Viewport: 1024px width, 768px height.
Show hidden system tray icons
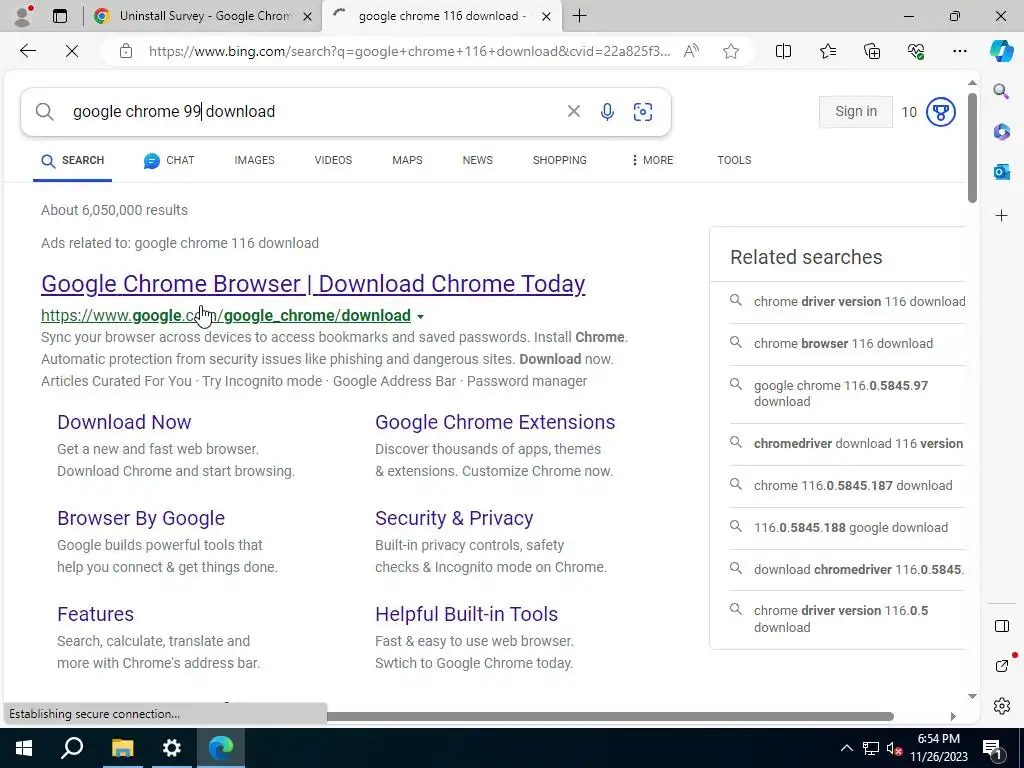point(846,748)
